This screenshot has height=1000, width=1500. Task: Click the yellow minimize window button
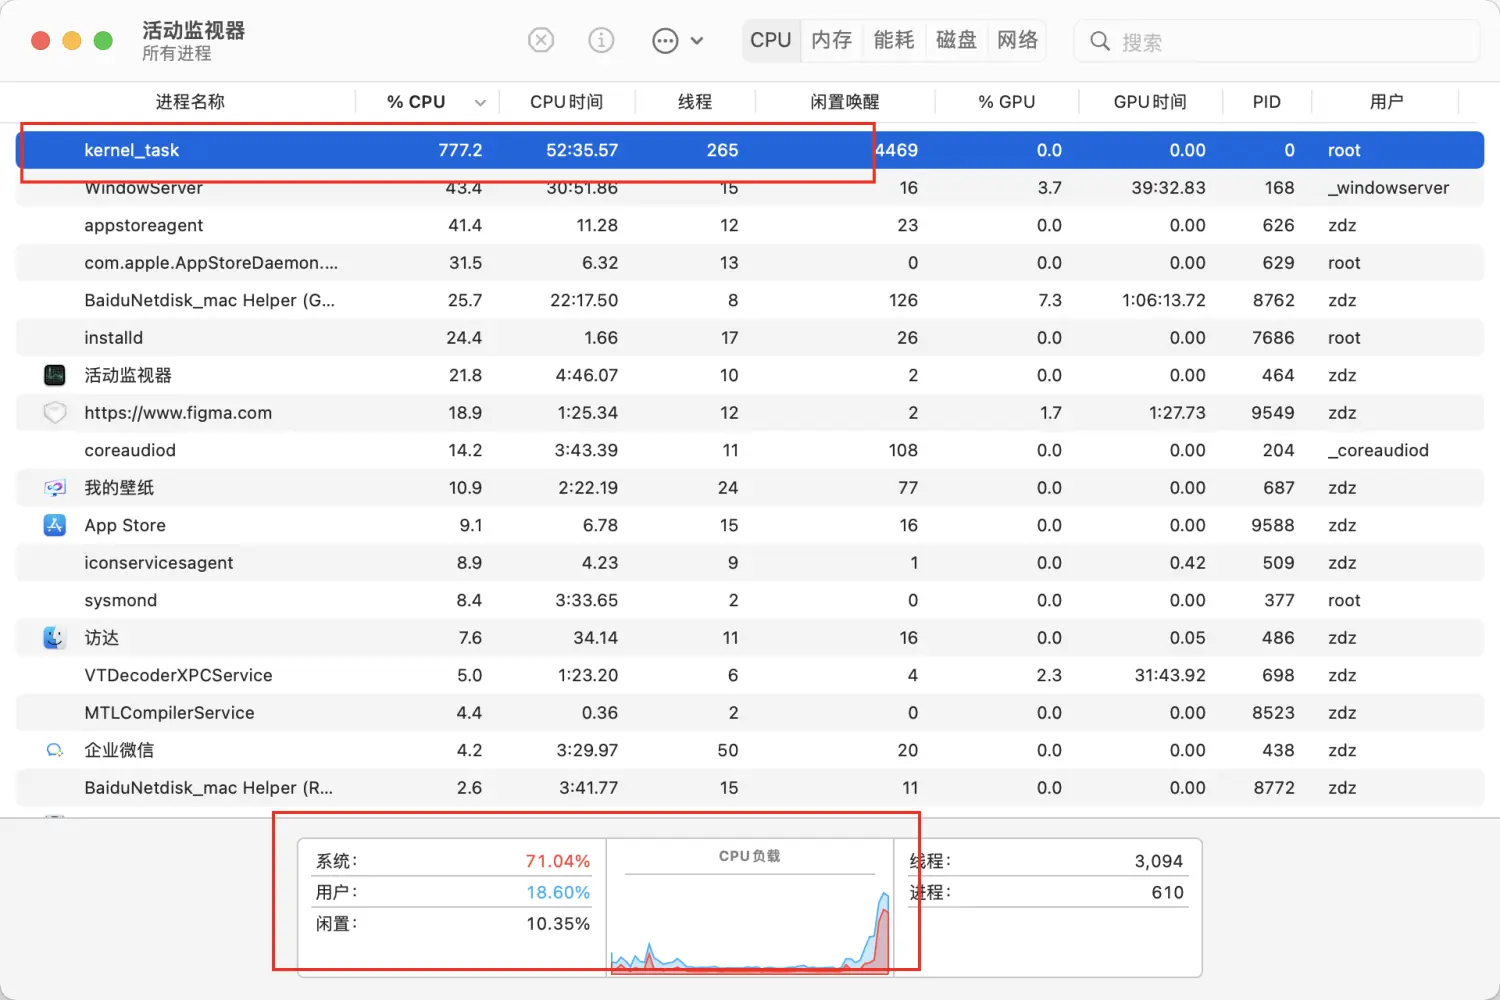[72, 40]
